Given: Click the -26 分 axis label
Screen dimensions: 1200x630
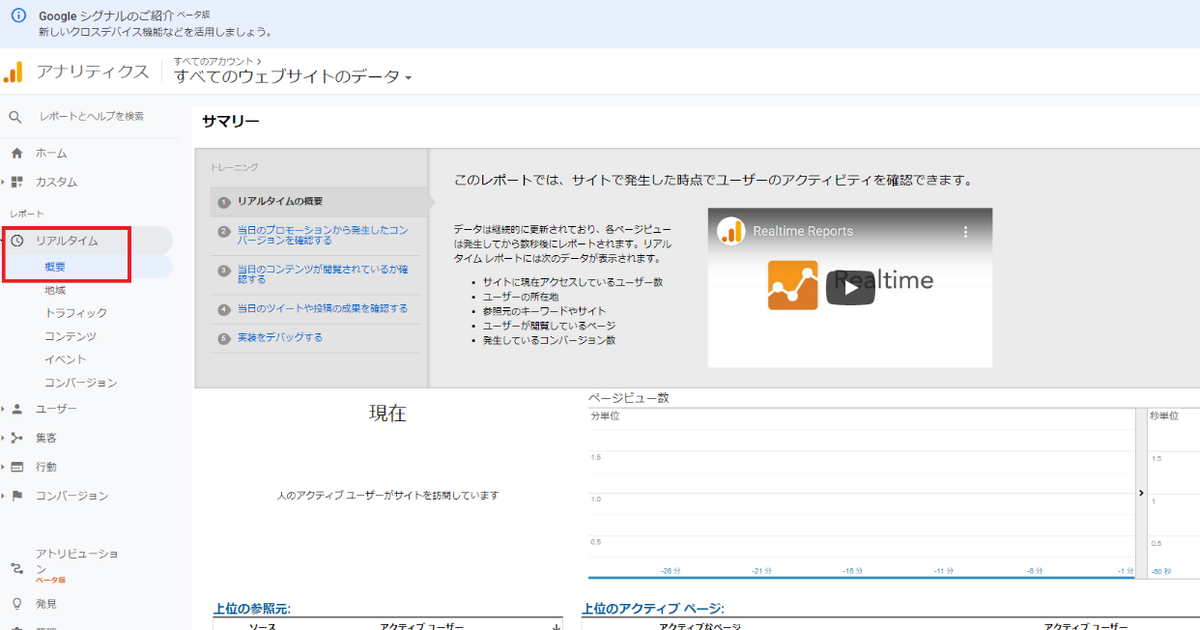Looking at the screenshot, I should pos(671,571).
